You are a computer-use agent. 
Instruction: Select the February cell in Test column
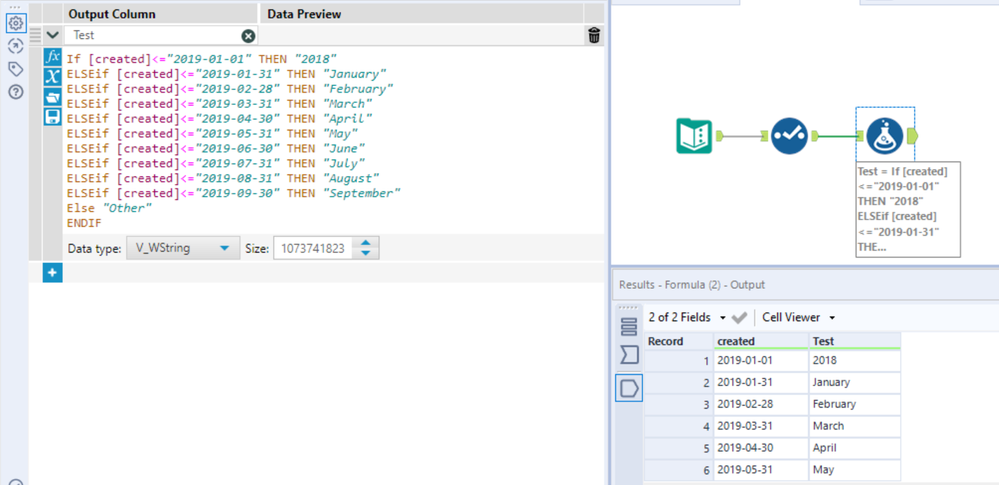click(854, 404)
